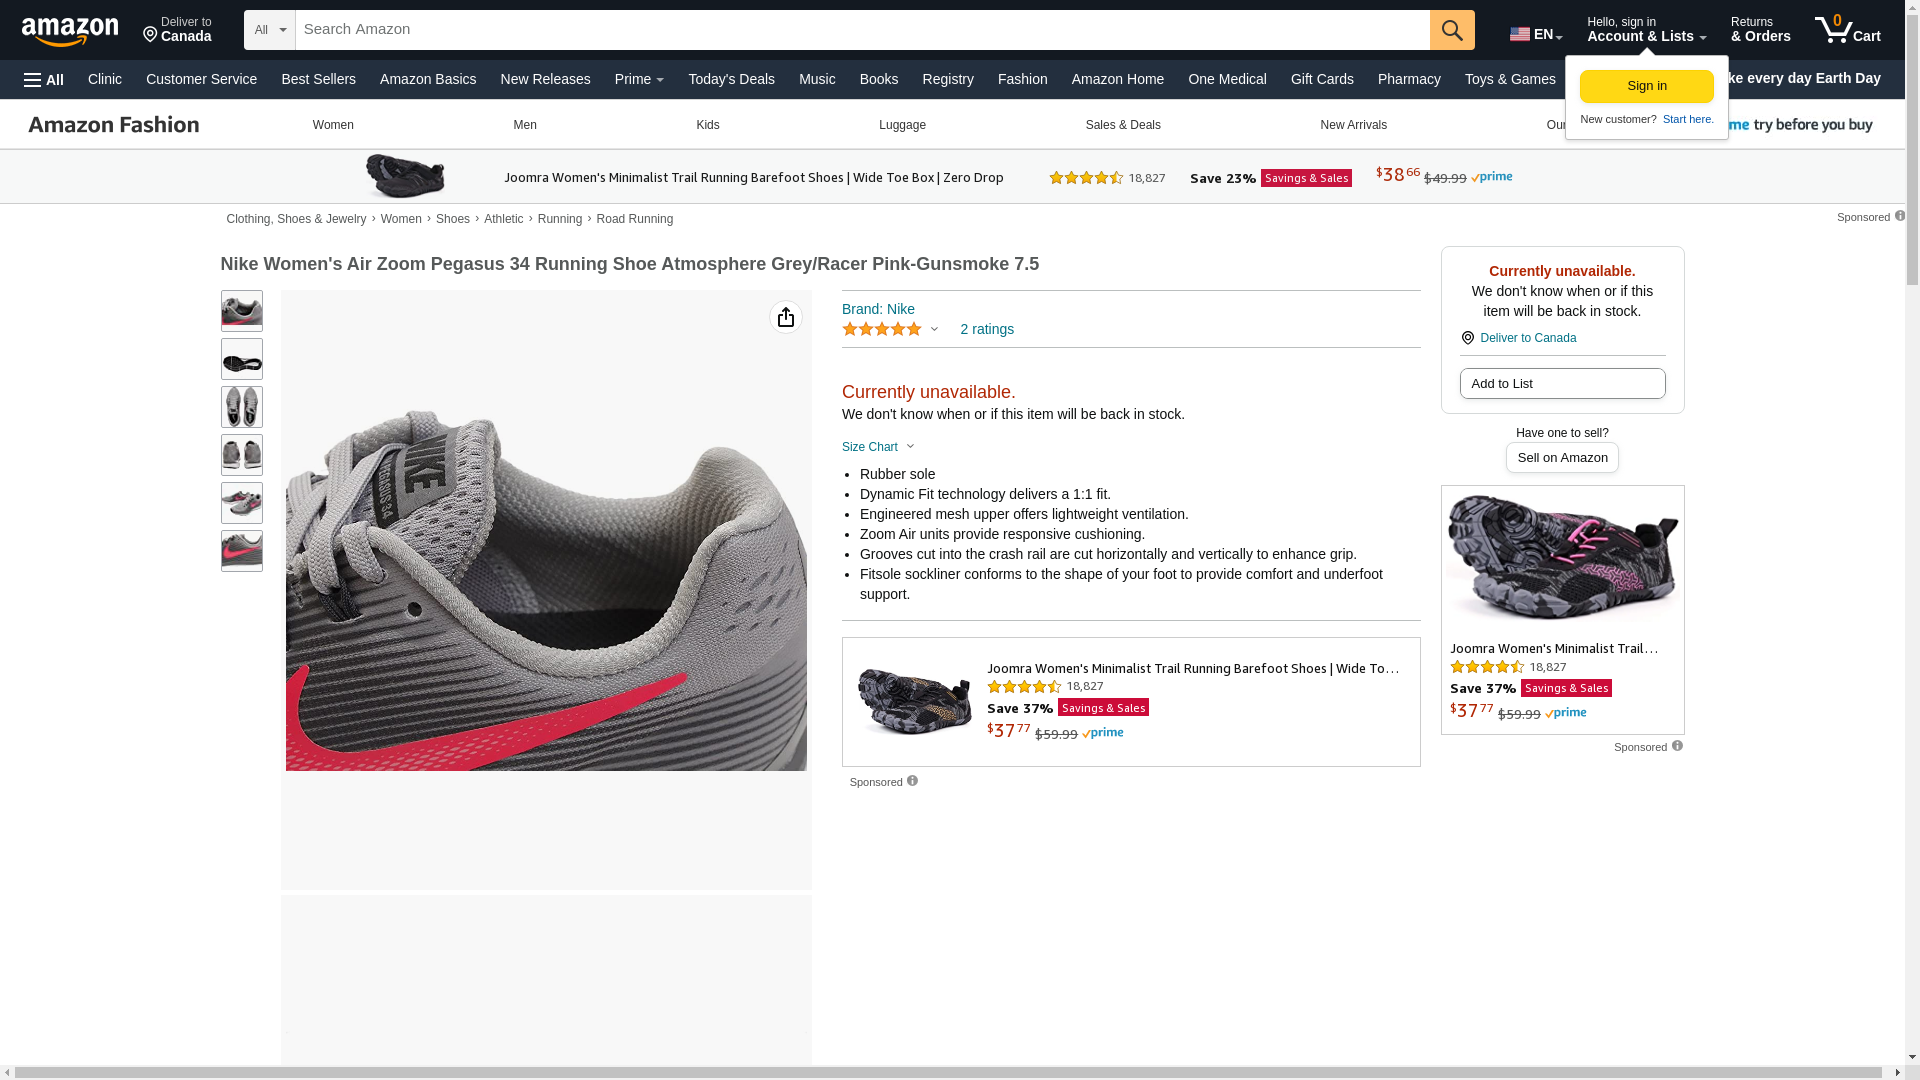Click the Amazon Fashion logo
1920x1080 pixels.
(x=114, y=125)
